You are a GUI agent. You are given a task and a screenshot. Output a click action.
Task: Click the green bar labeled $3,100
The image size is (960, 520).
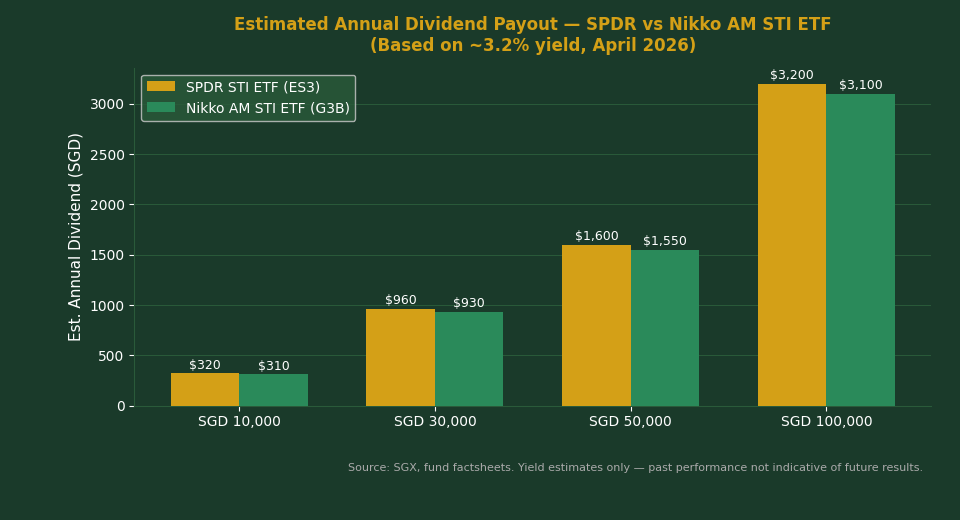coord(861,250)
